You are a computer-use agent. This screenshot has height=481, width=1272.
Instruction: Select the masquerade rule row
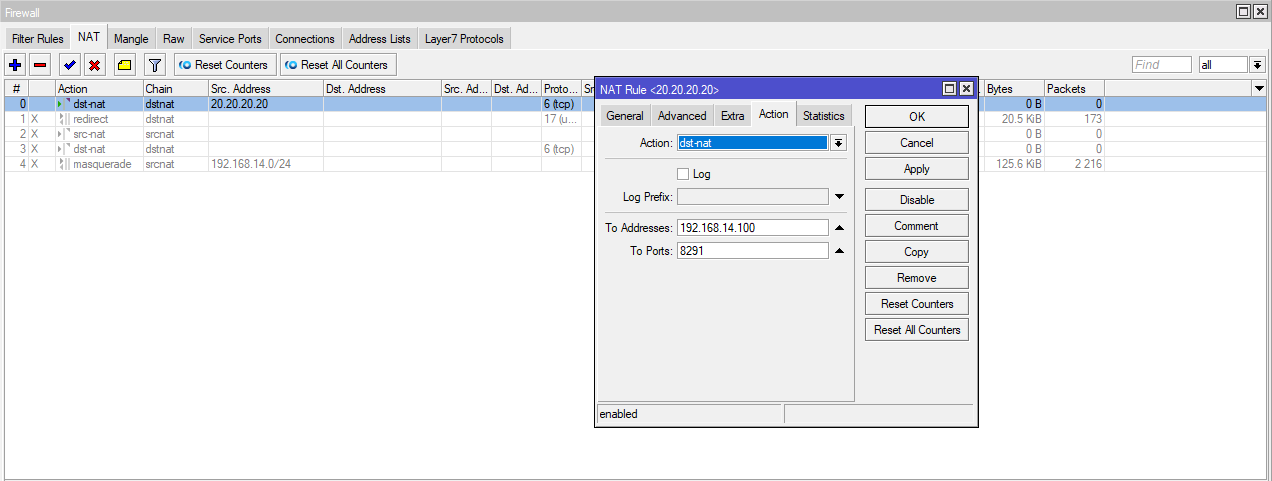(x=100, y=164)
